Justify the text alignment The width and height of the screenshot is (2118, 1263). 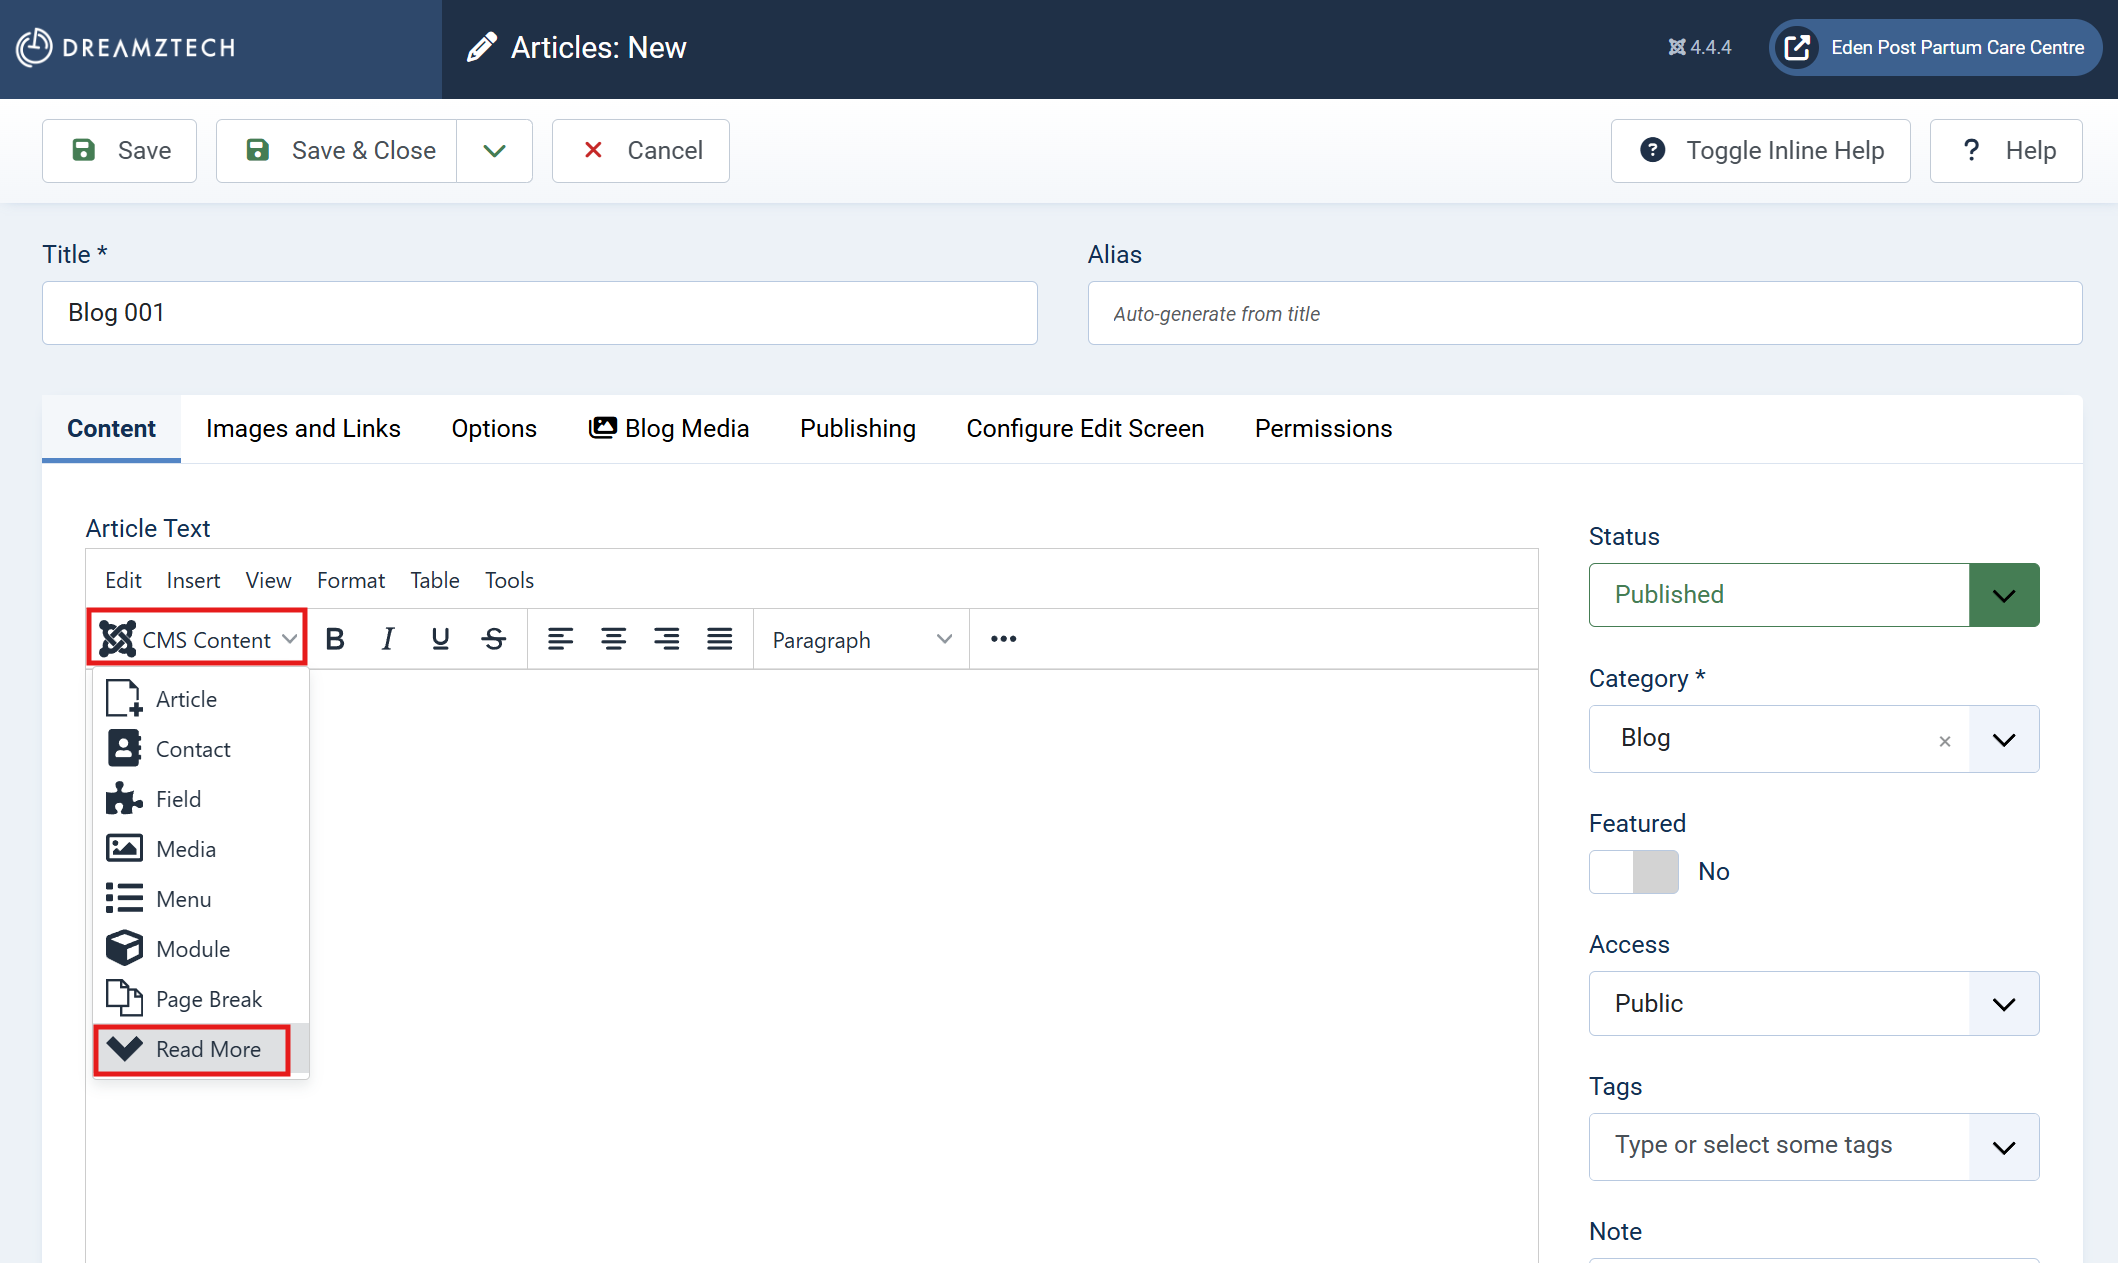719,639
